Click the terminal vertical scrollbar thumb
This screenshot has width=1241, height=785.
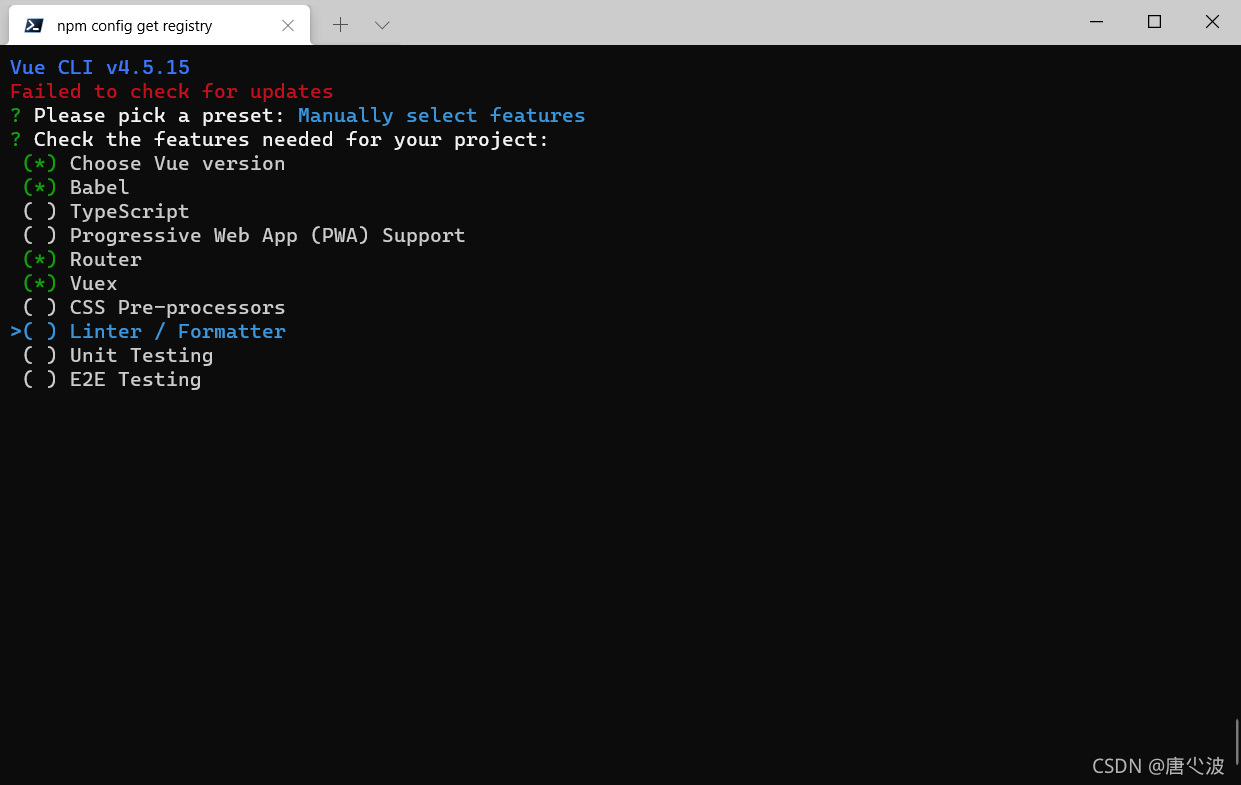[x=1236, y=741]
